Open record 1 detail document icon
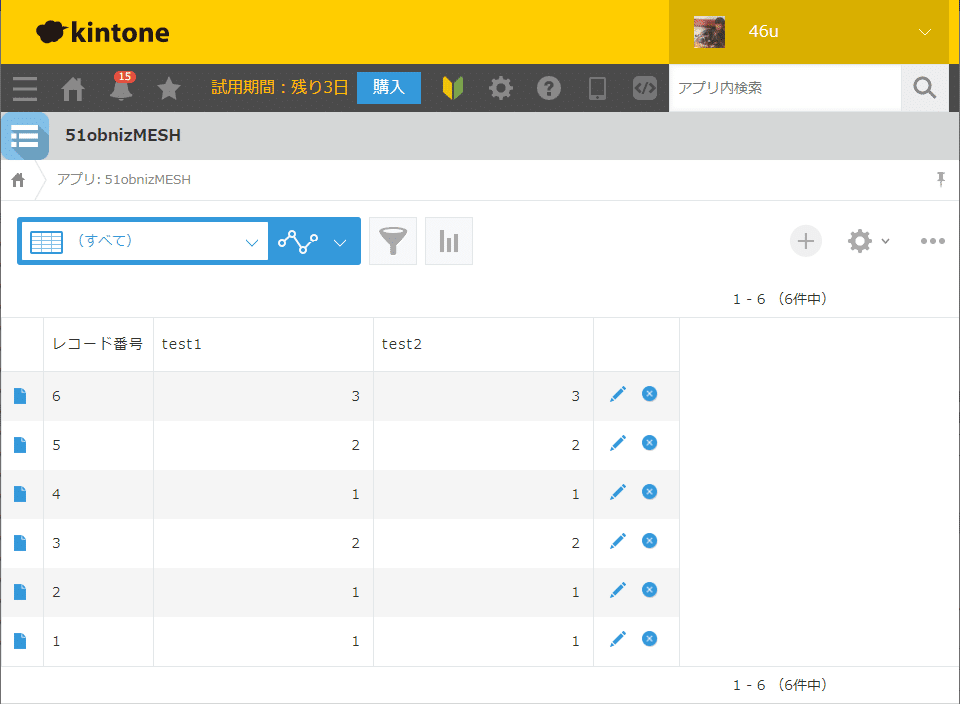The width and height of the screenshot is (960, 704). (20, 641)
